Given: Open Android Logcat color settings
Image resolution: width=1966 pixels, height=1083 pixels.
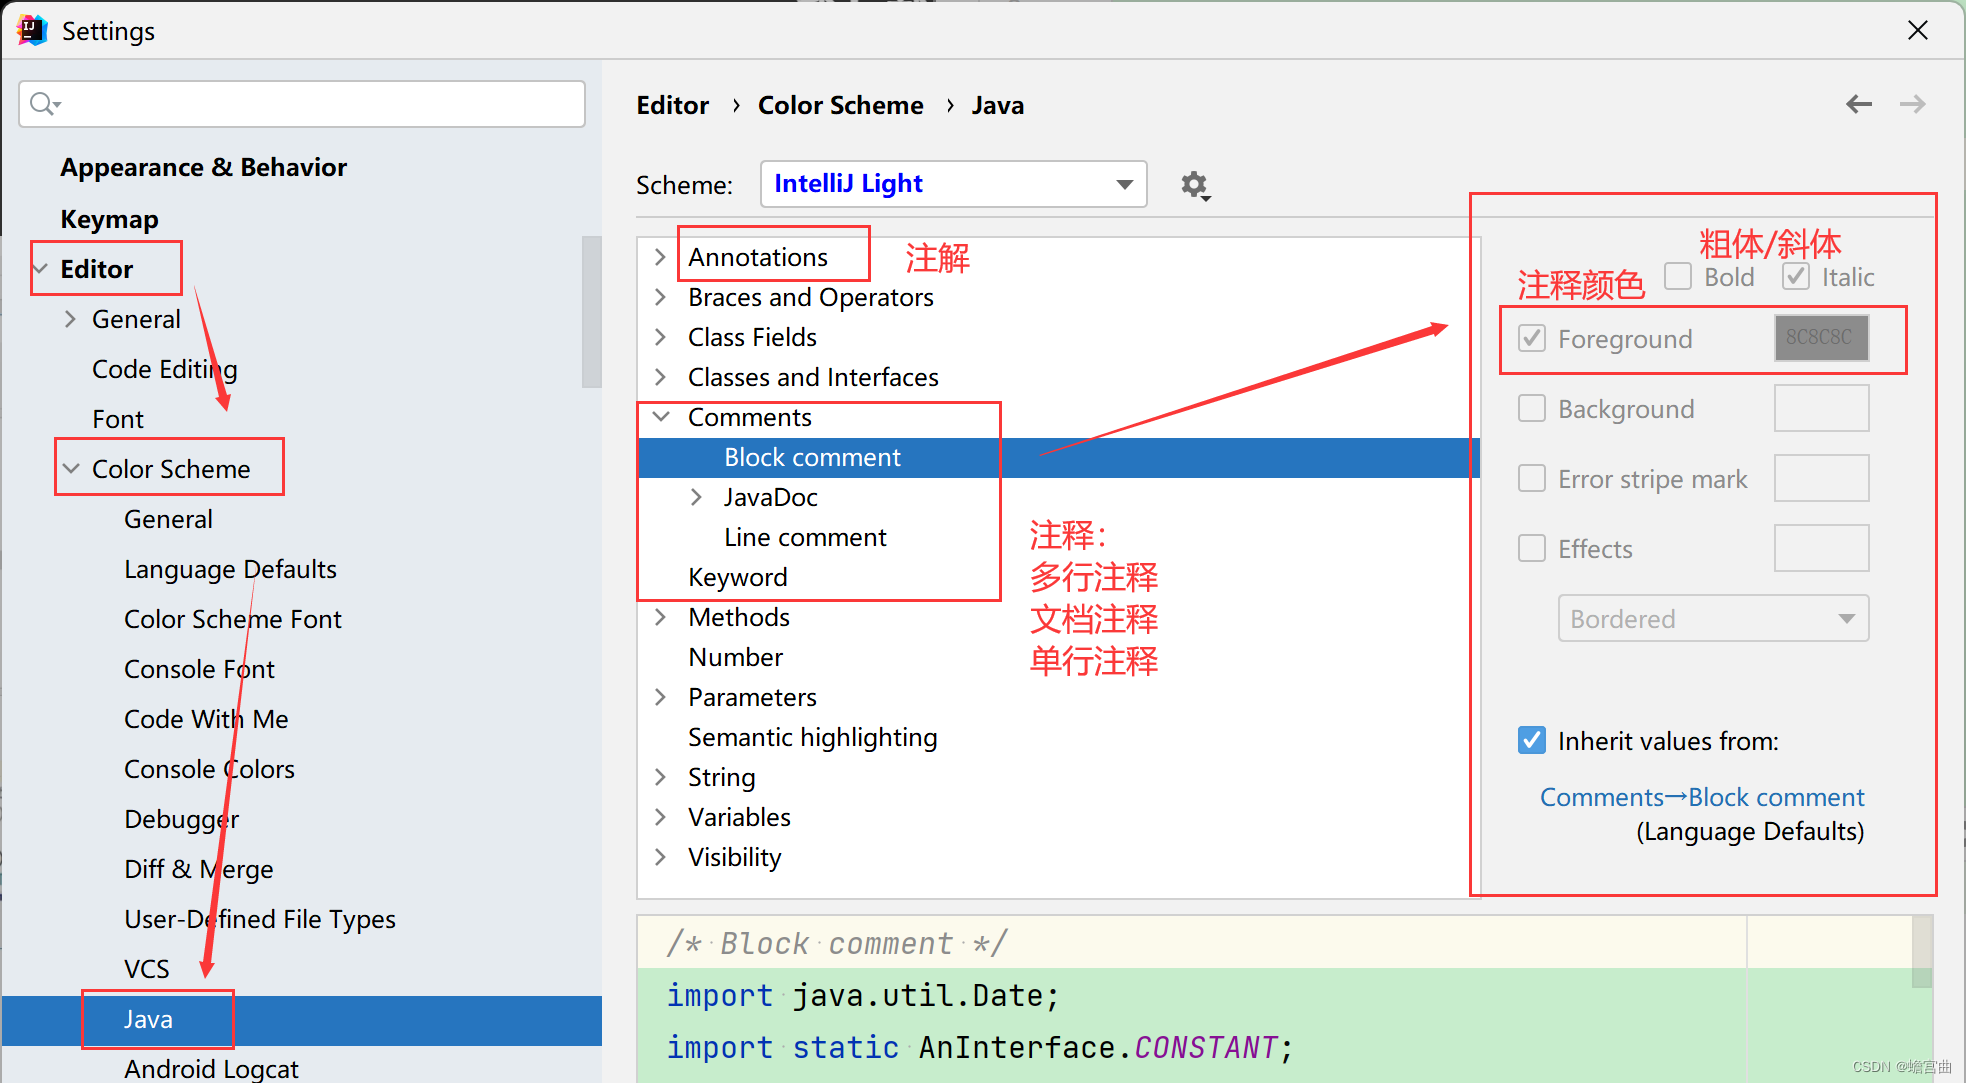Looking at the screenshot, I should coord(211,1068).
